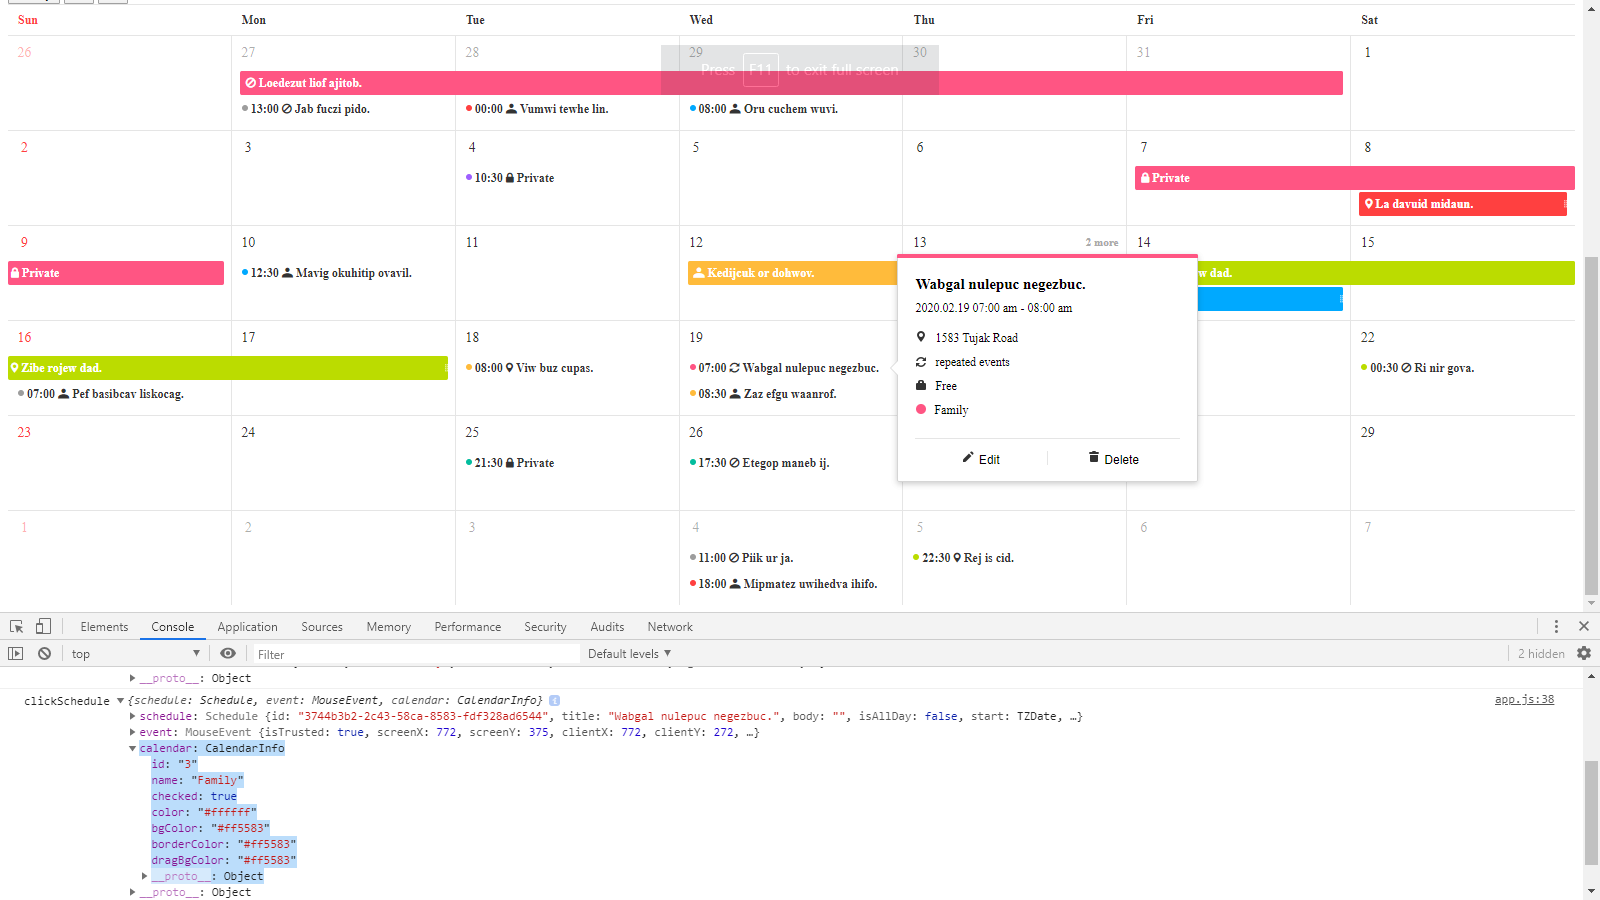The height and width of the screenshot is (900, 1600).
Task: Open the three-dot customize DevTools menu
Action: (x=1557, y=626)
